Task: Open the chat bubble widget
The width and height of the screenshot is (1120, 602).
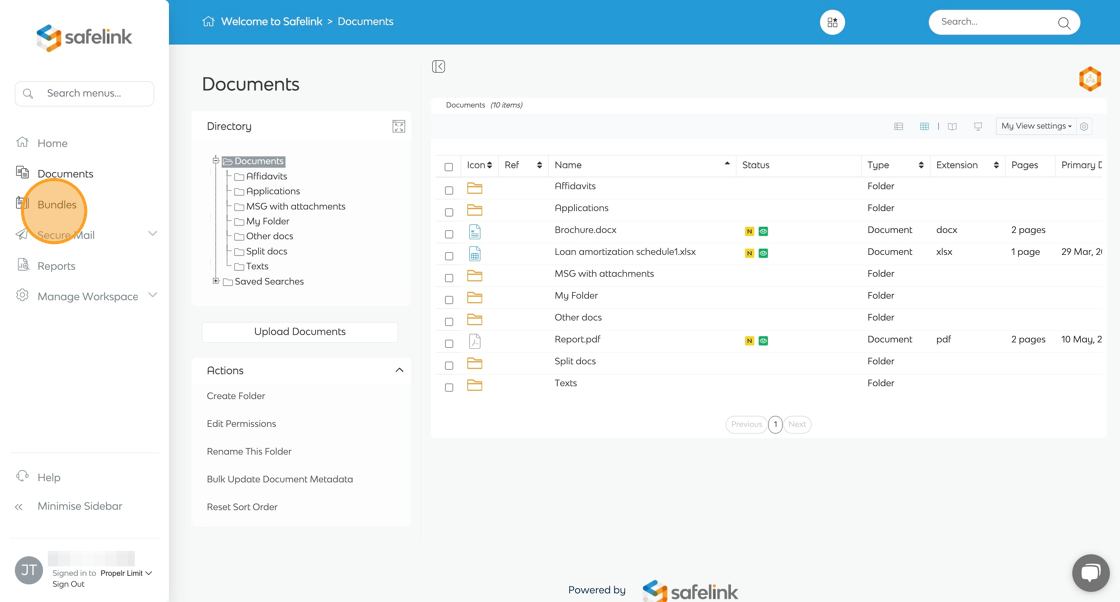Action: click(1091, 573)
